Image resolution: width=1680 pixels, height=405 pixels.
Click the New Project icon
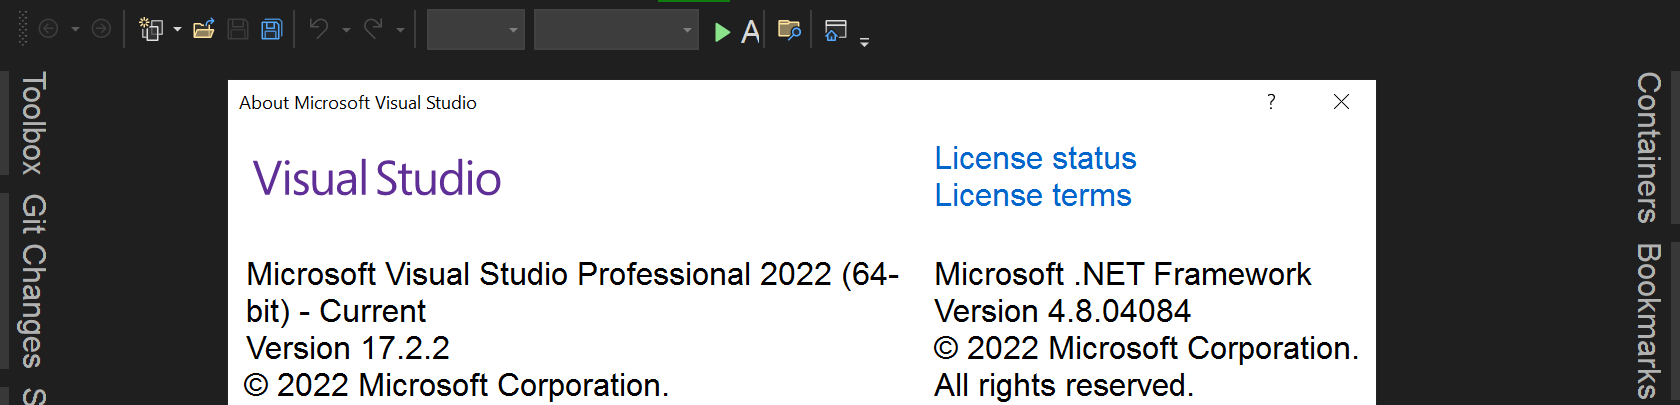pyautogui.click(x=151, y=29)
